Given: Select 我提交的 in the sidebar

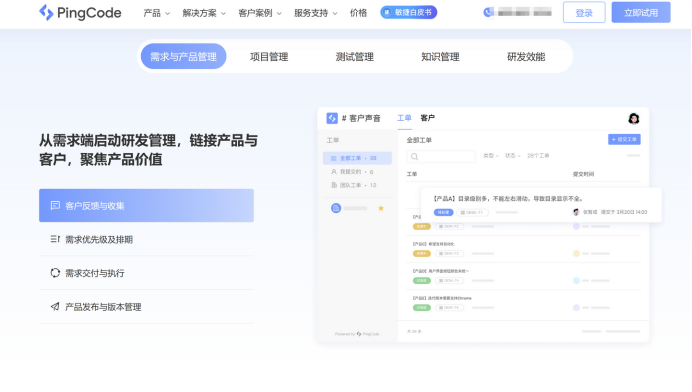Looking at the screenshot, I should (357, 172).
